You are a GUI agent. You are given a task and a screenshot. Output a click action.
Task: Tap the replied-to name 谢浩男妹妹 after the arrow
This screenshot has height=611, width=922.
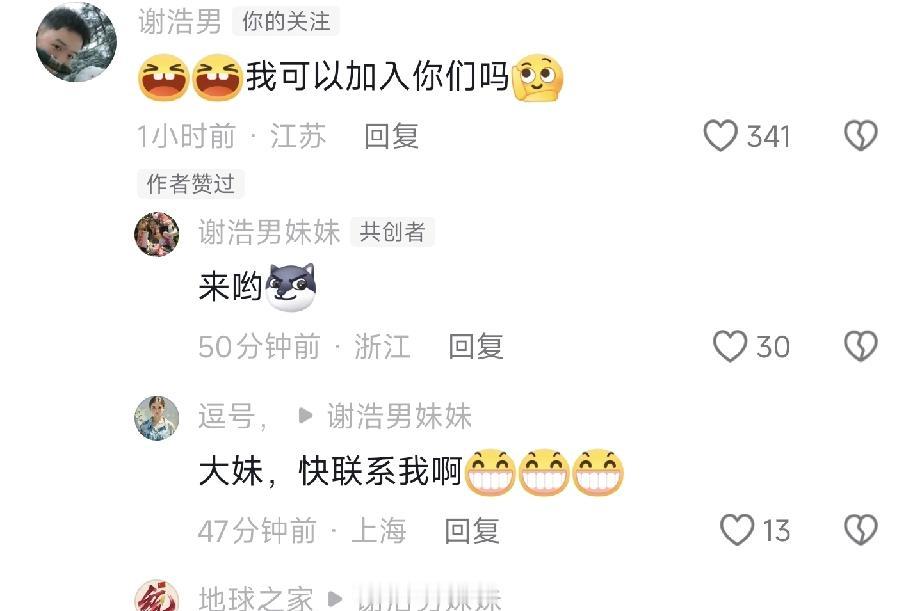399,416
